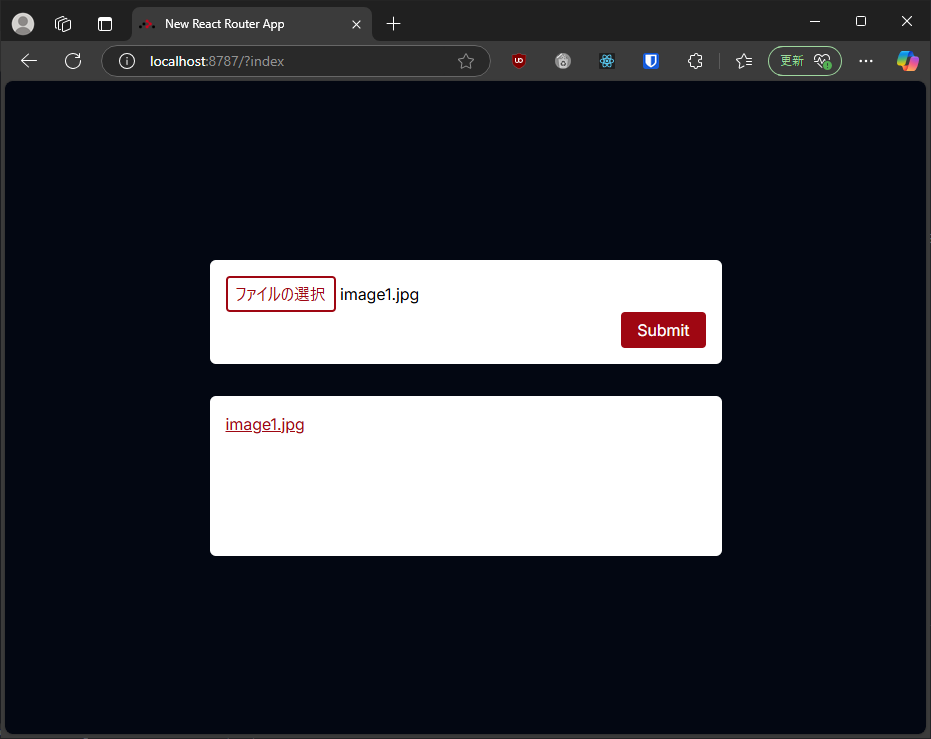Minimize the browser window
931x739 pixels.
point(815,21)
